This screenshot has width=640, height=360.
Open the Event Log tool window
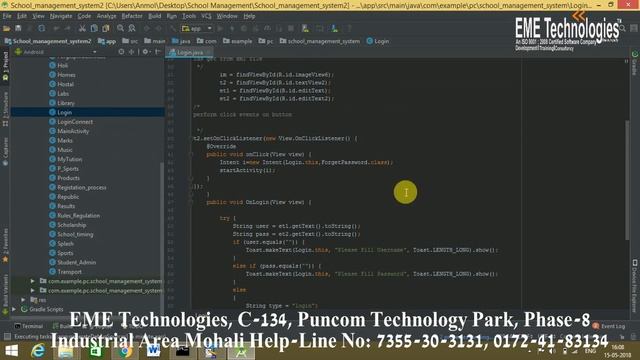[609, 326]
